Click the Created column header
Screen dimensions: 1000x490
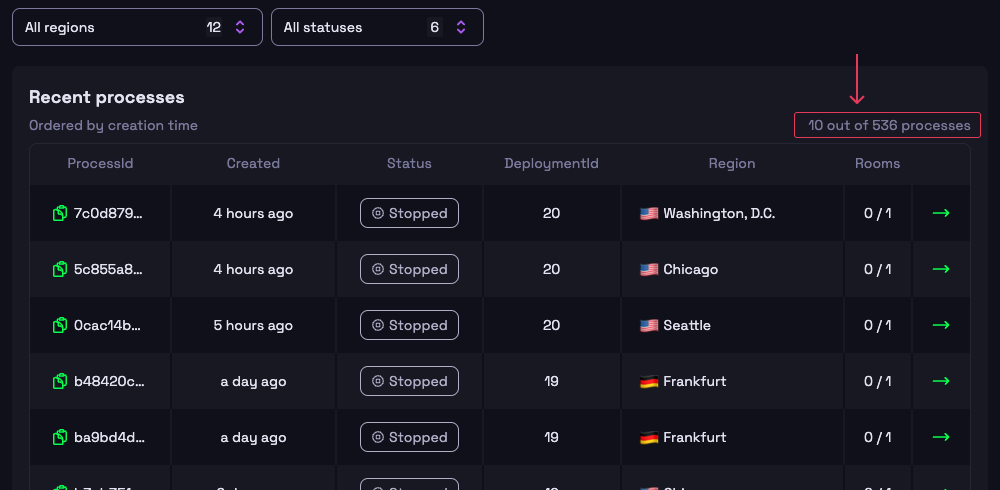pyautogui.click(x=253, y=163)
